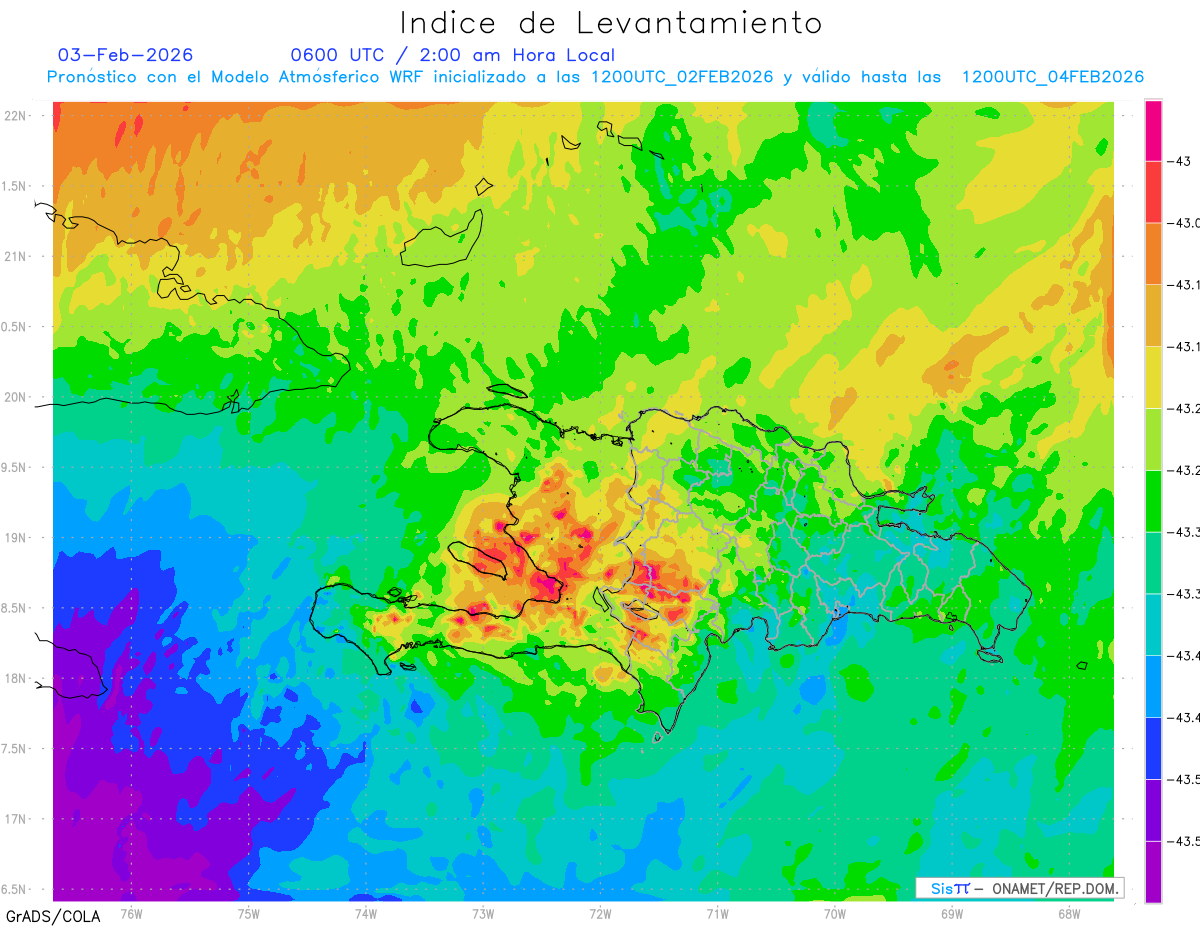Image resolution: width=1200 pixels, height=927 pixels.
Task: Click the "20N" latitude label
Action: coord(15,397)
